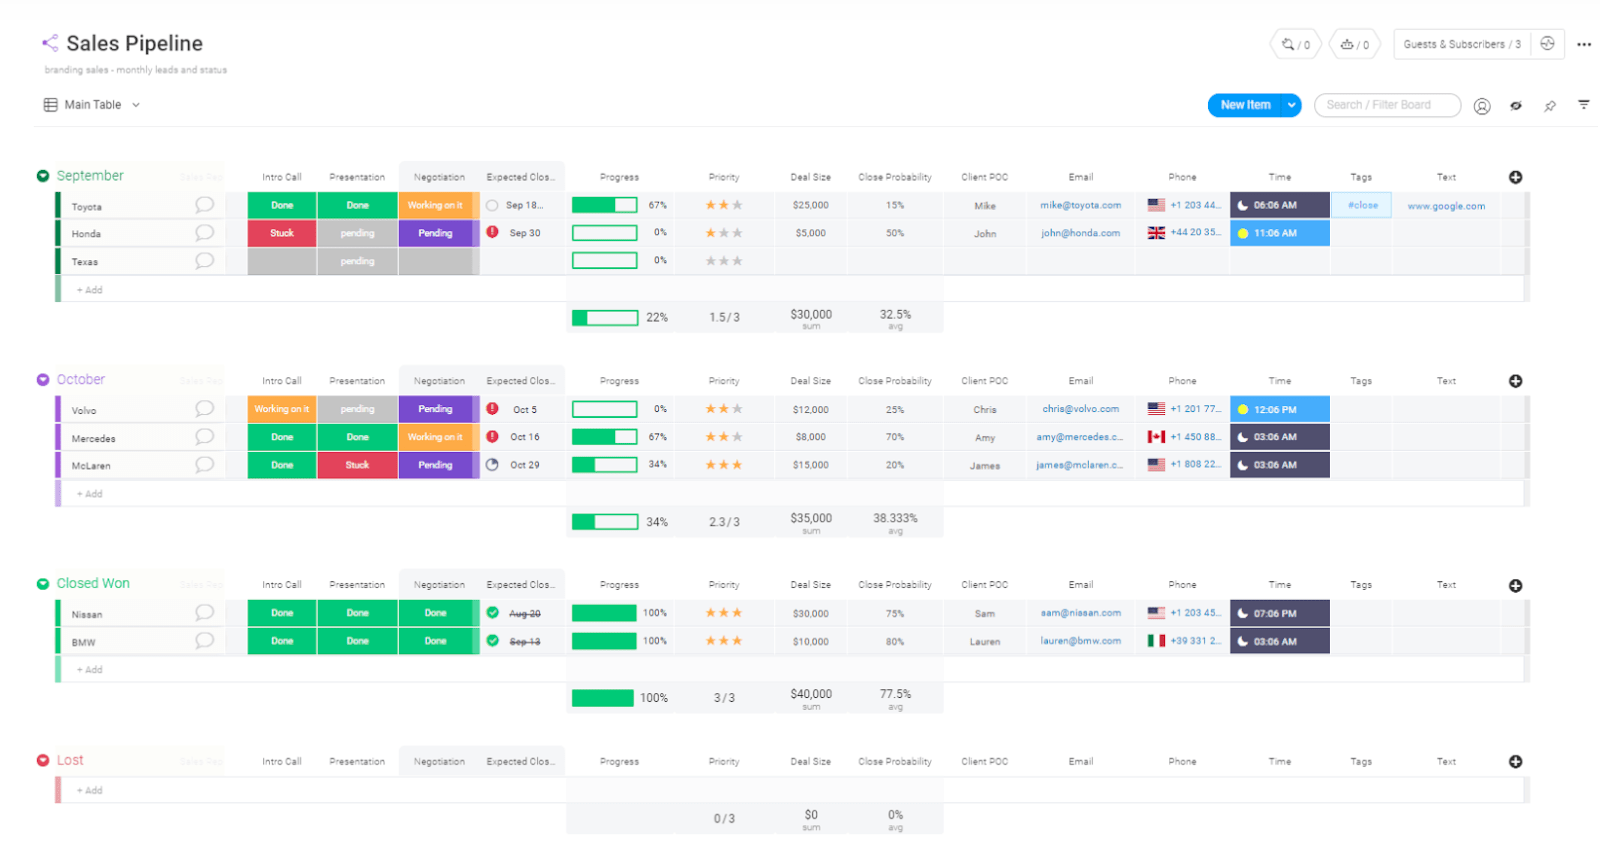Click the pin columns icon

tap(1550, 105)
